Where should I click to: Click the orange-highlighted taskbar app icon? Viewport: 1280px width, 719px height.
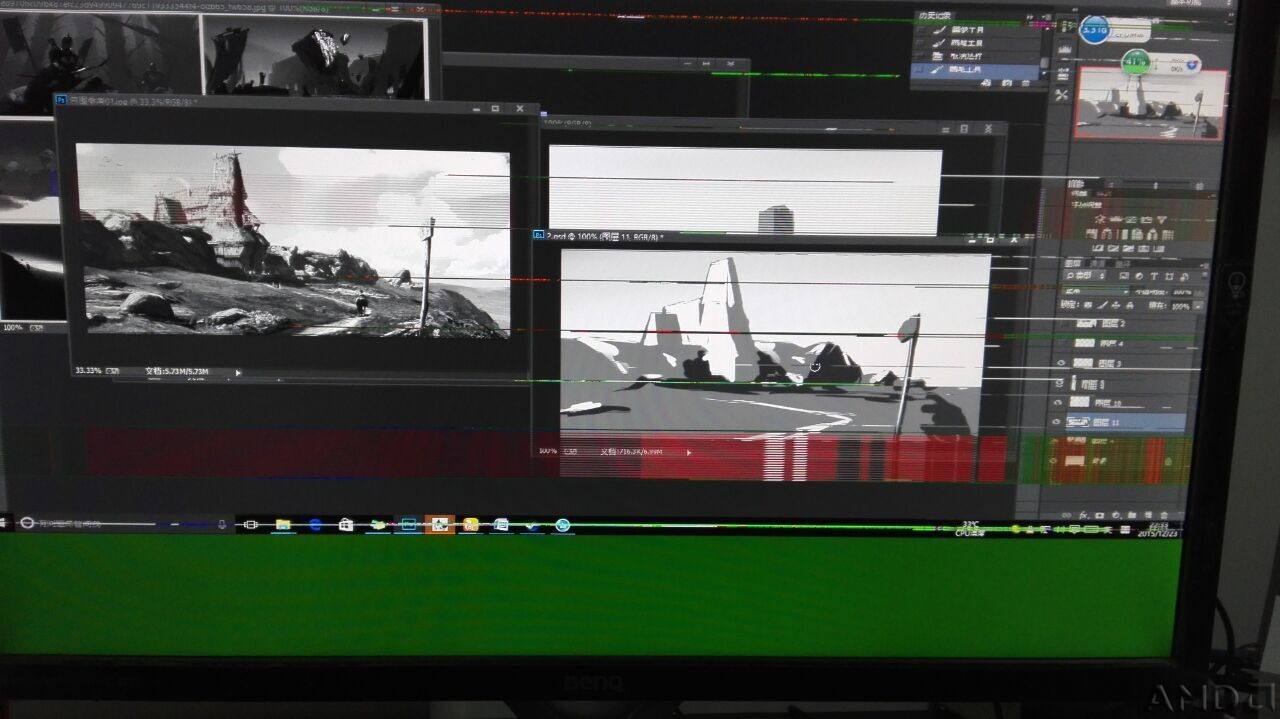439,524
